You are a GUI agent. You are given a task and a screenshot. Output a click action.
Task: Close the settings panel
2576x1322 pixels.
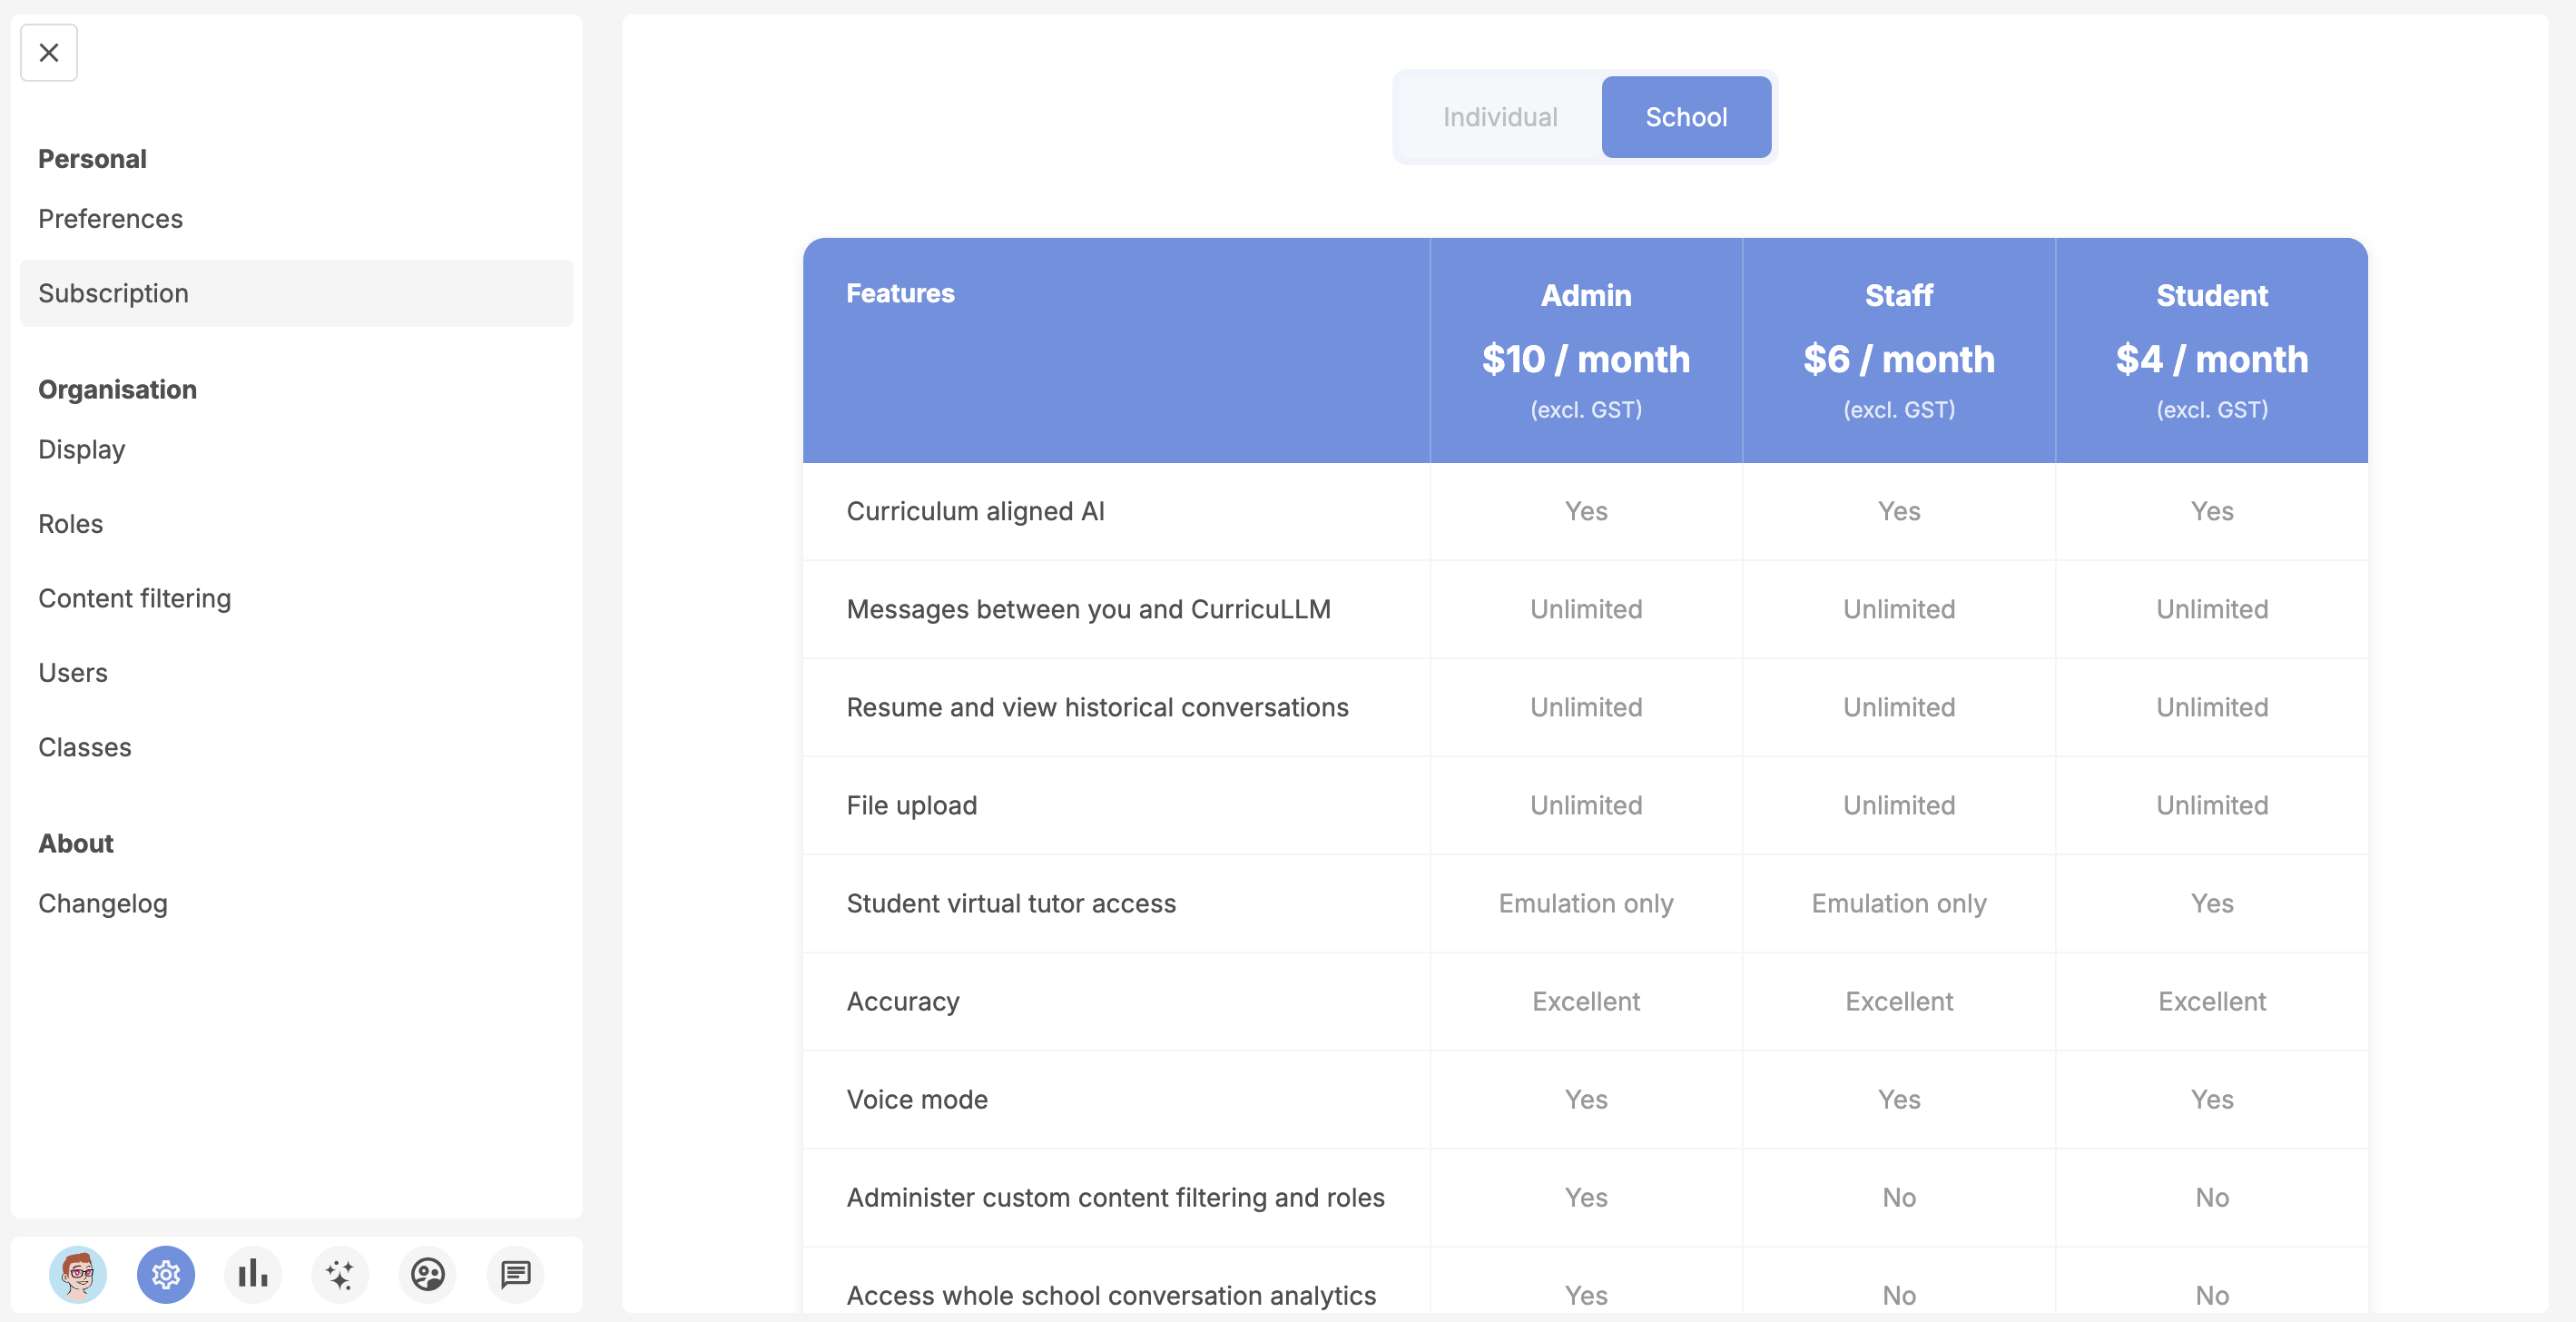[x=48, y=52]
